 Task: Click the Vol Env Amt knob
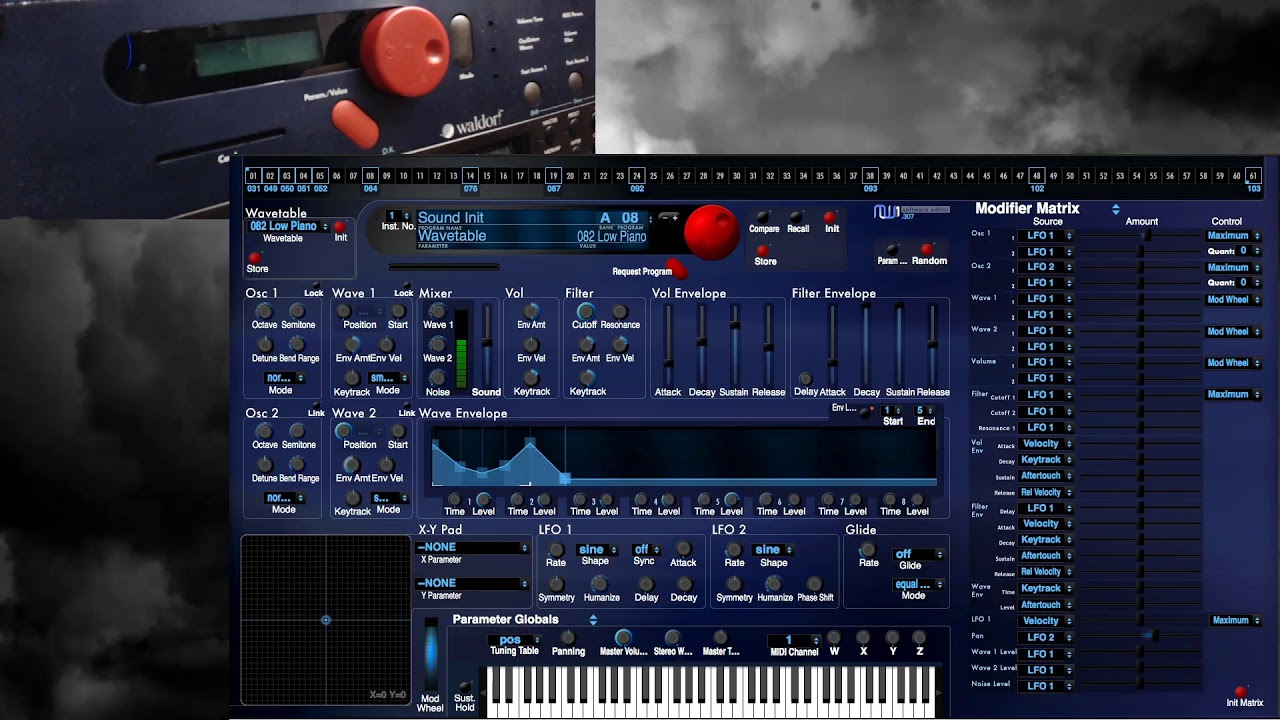click(x=531, y=311)
